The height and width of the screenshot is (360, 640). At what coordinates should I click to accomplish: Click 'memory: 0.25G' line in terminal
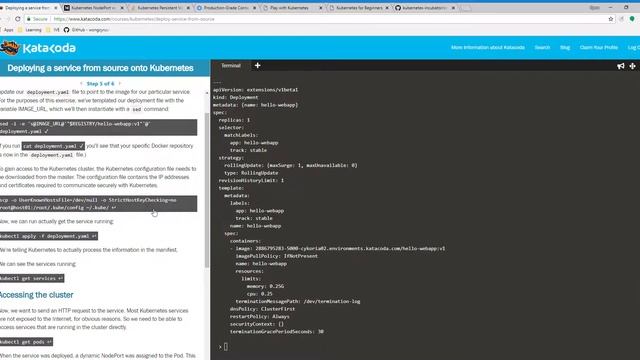coord(265,287)
